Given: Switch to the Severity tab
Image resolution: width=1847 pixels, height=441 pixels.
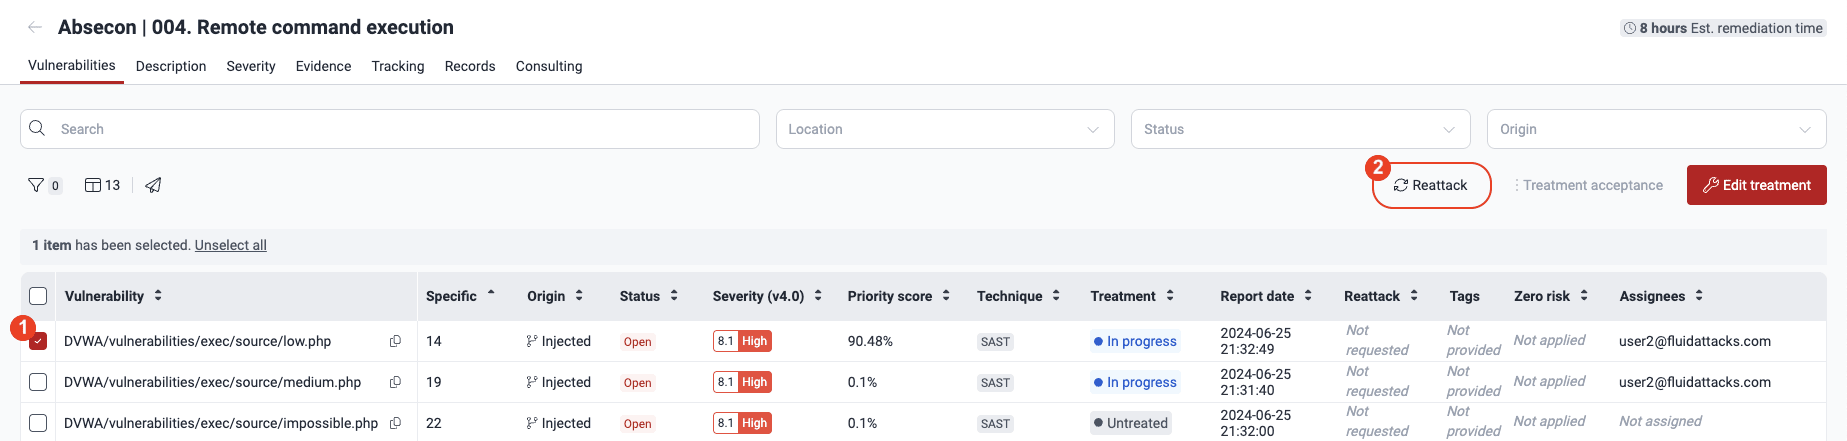Looking at the screenshot, I should point(251,66).
